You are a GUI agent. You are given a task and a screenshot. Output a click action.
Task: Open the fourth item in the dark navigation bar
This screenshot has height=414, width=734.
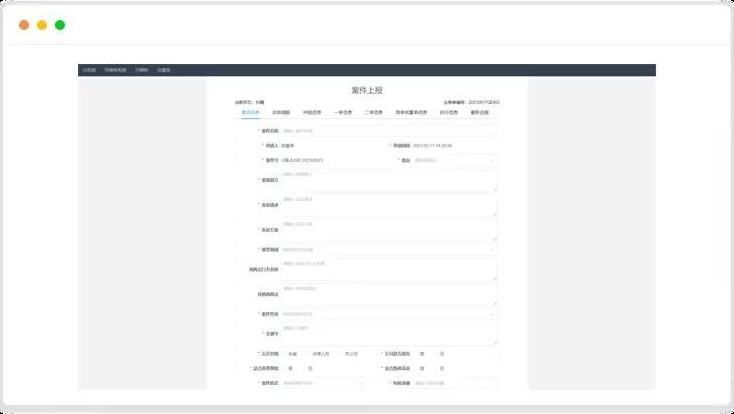pyautogui.click(x=163, y=70)
